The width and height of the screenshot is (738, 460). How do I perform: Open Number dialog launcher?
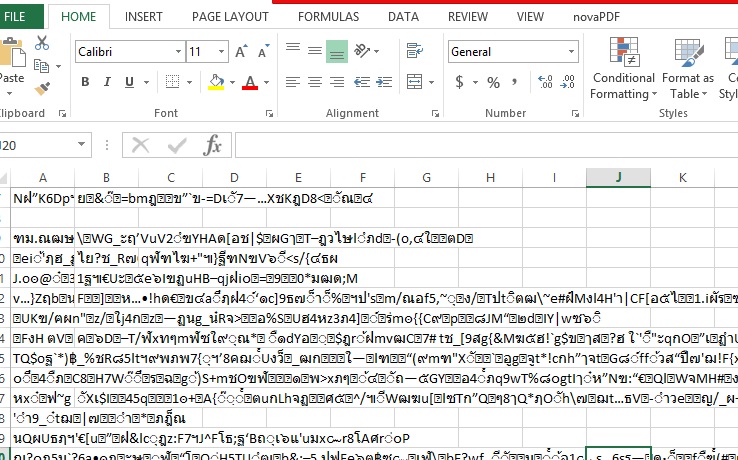pos(575,113)
